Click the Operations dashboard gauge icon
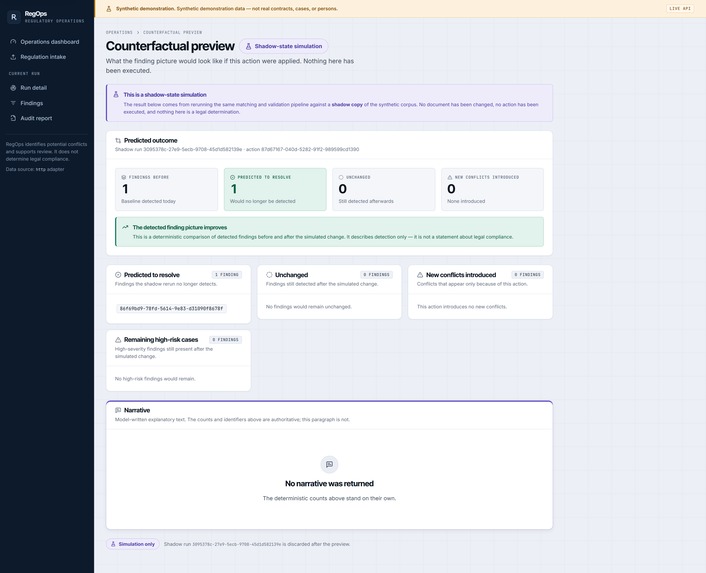Viewport: 706px width, 573px height. coord(13,42)
